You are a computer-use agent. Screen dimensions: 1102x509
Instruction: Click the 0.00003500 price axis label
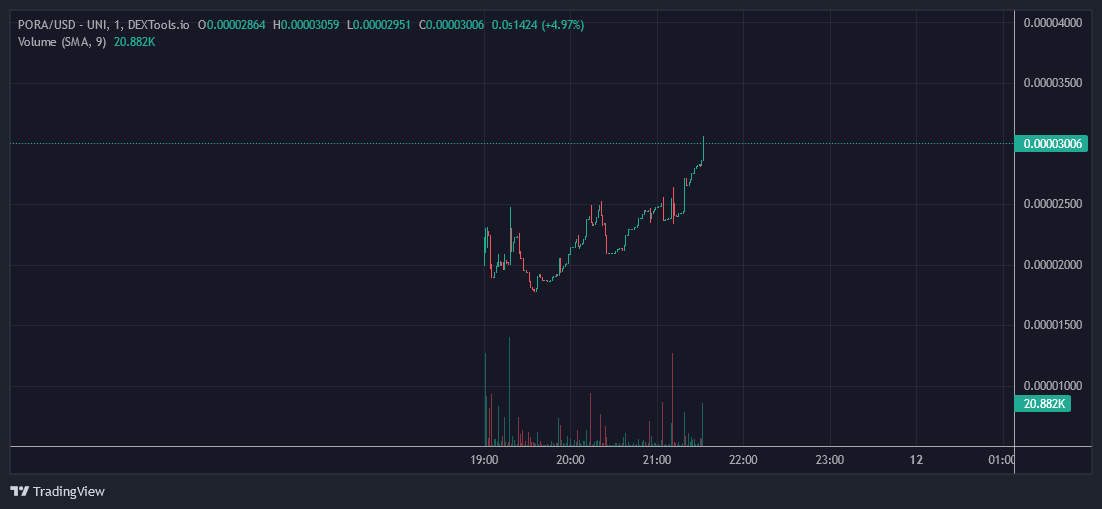coord(1052,83)
